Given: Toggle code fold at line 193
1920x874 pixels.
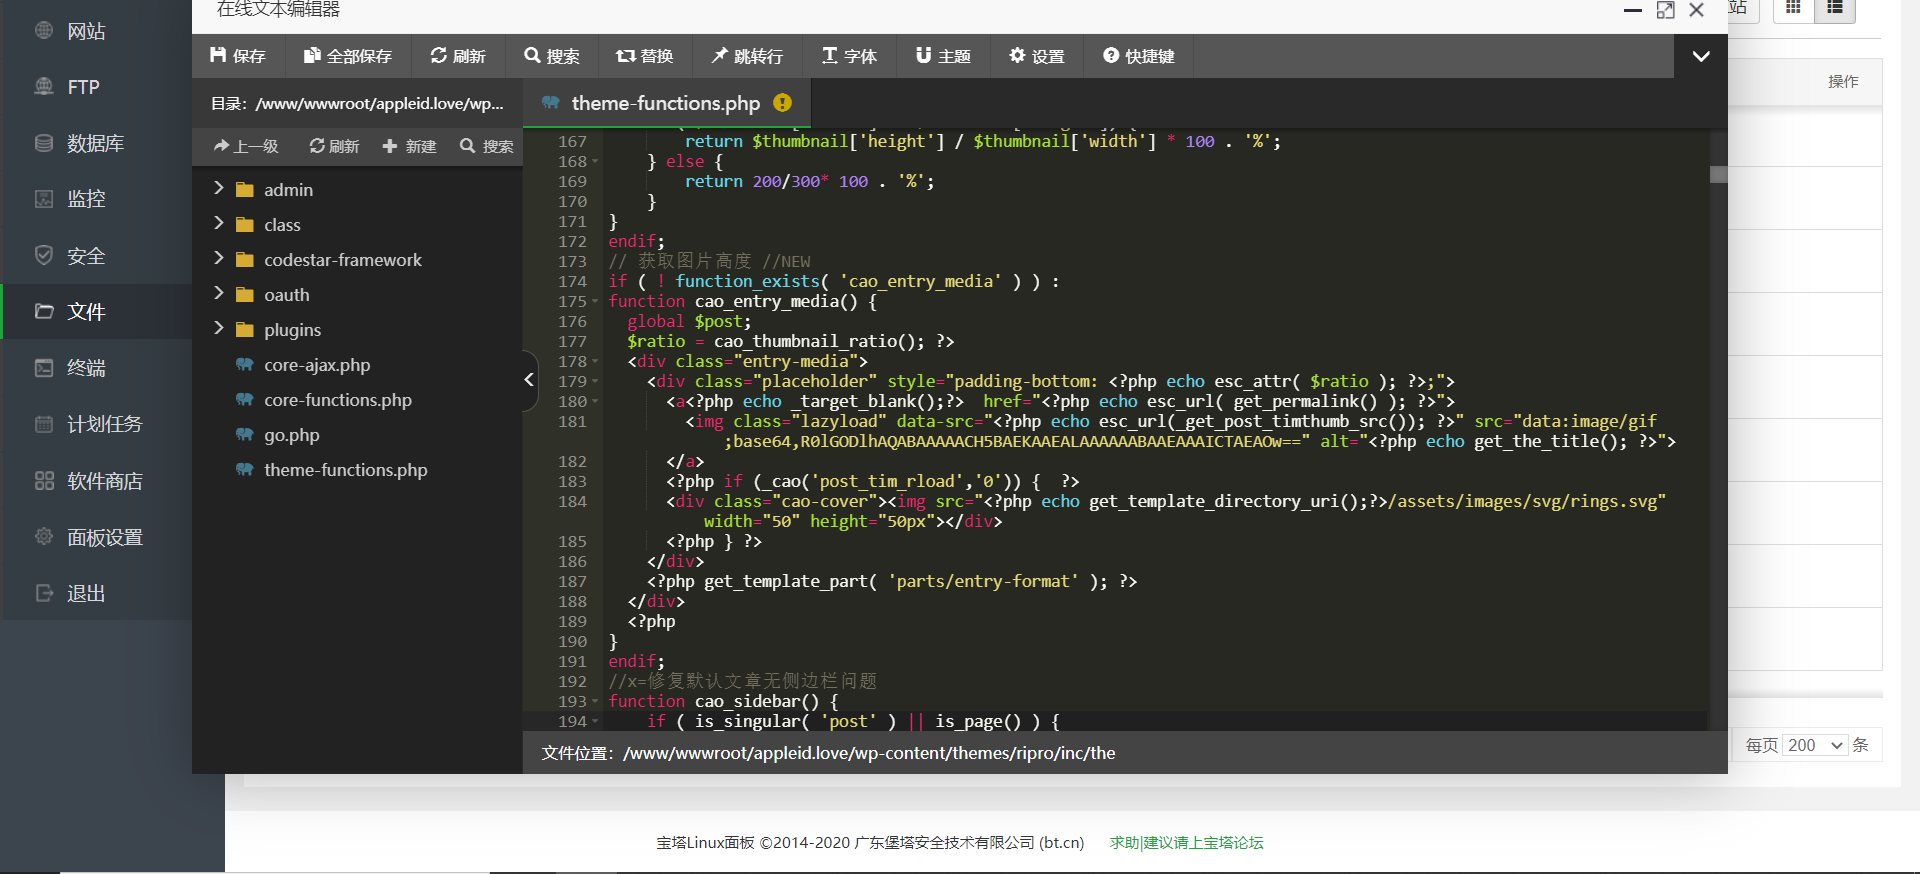Looking at the screenshot, I should tap(596, 702).
